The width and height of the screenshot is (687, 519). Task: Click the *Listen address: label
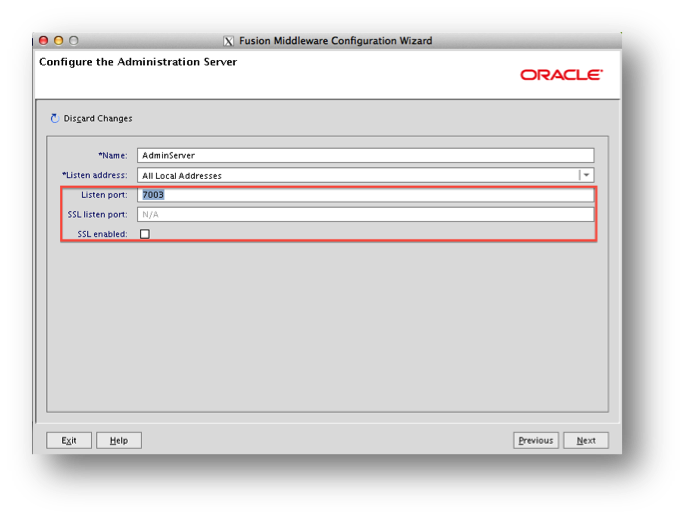(95, 175)
